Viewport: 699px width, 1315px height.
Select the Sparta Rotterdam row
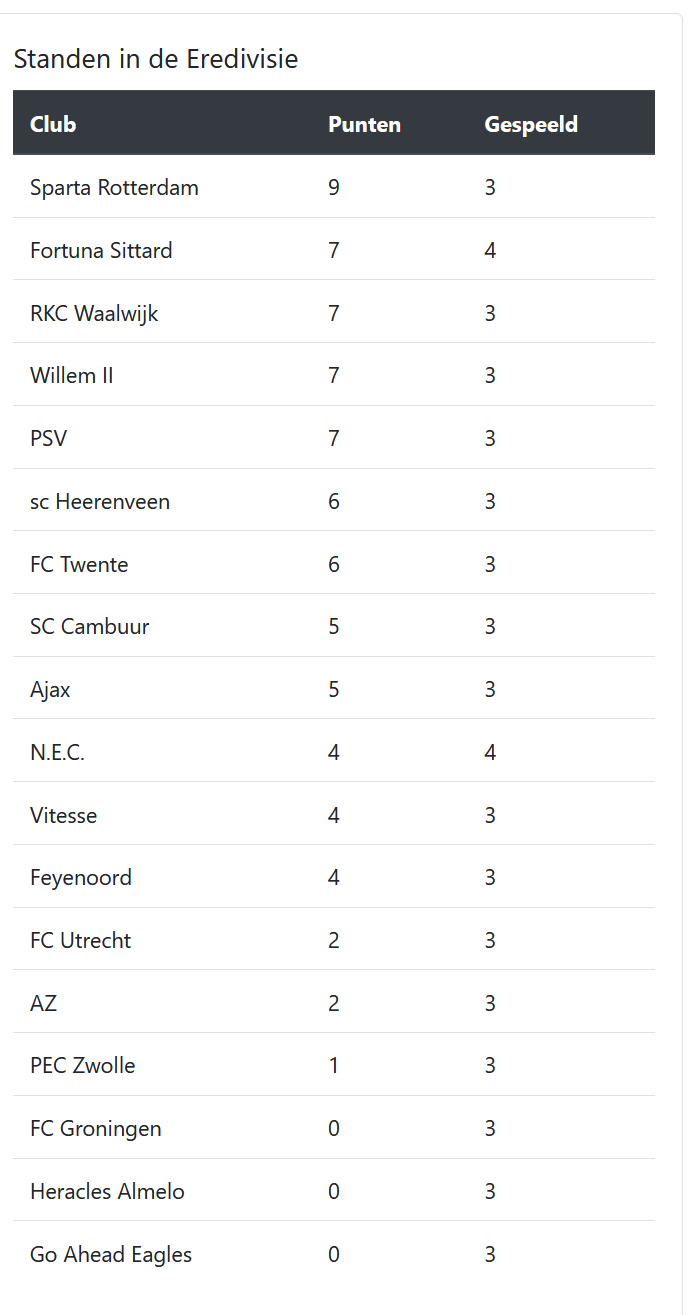[334, 187]
